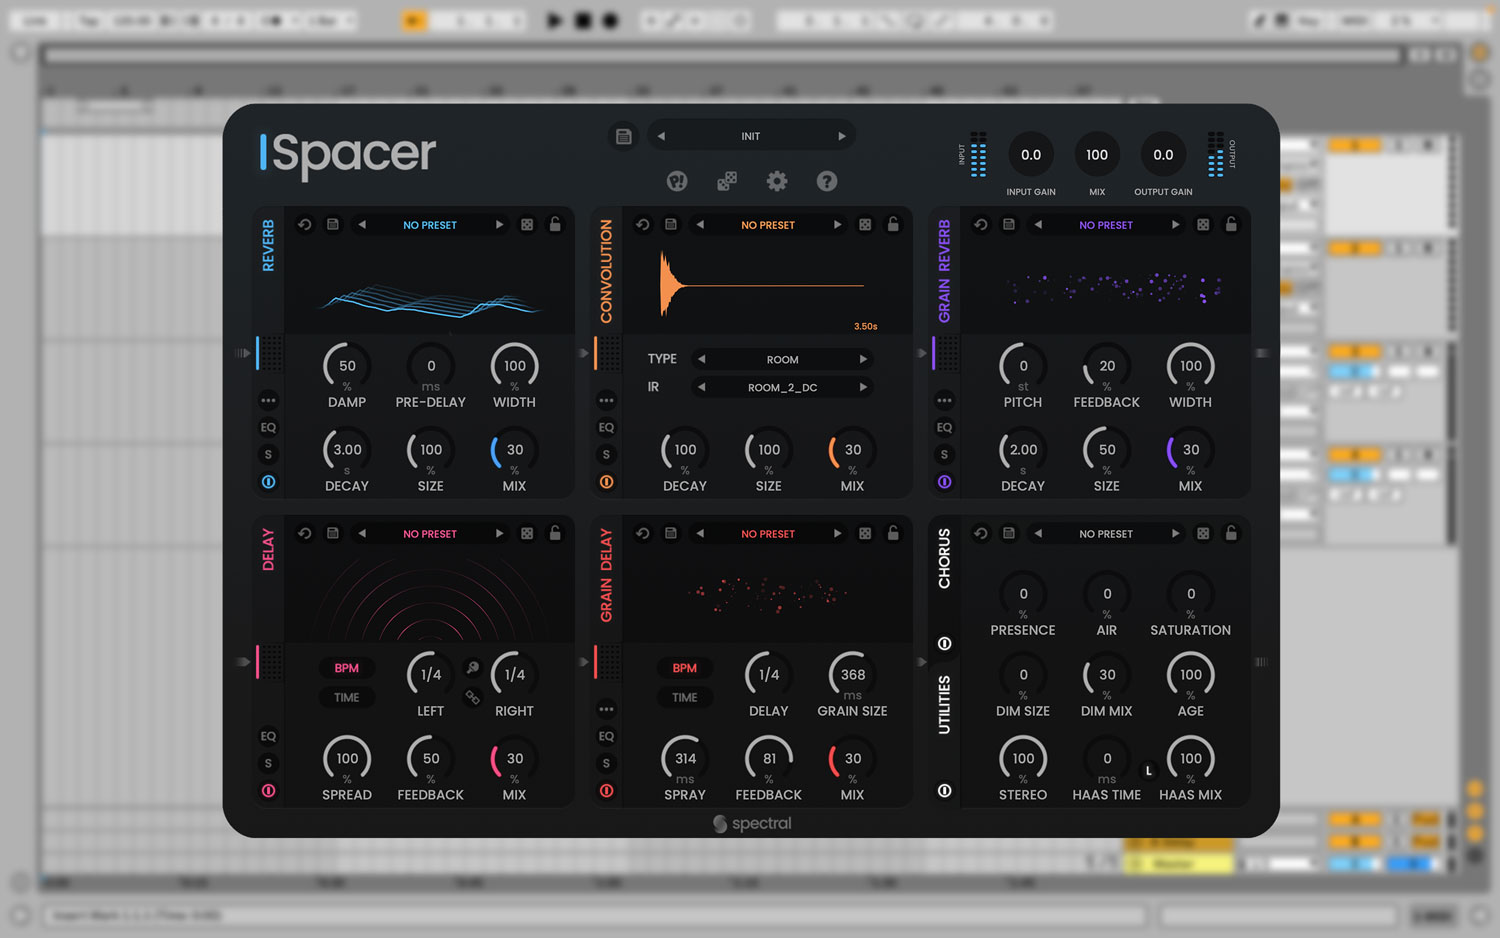
Task: Reset the Grain Delay module
Action: point(643,534)
